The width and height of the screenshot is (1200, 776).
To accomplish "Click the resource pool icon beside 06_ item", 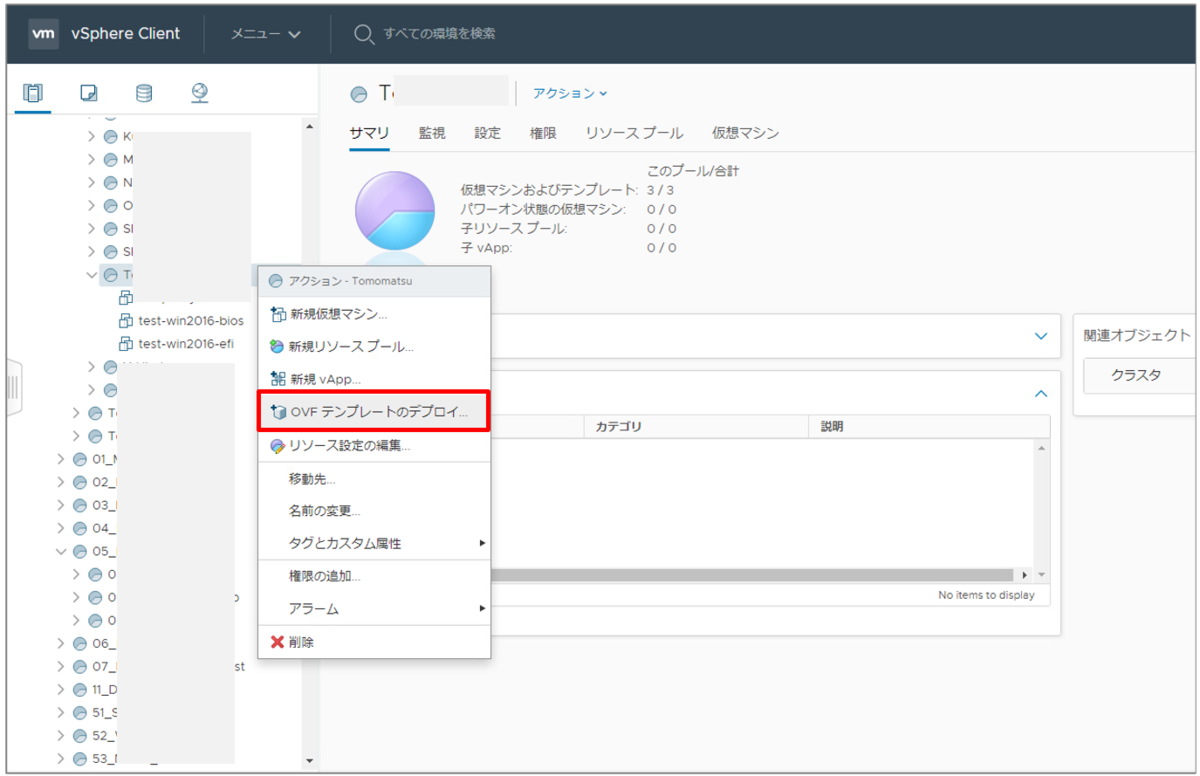I will click(x=80, y=644).
